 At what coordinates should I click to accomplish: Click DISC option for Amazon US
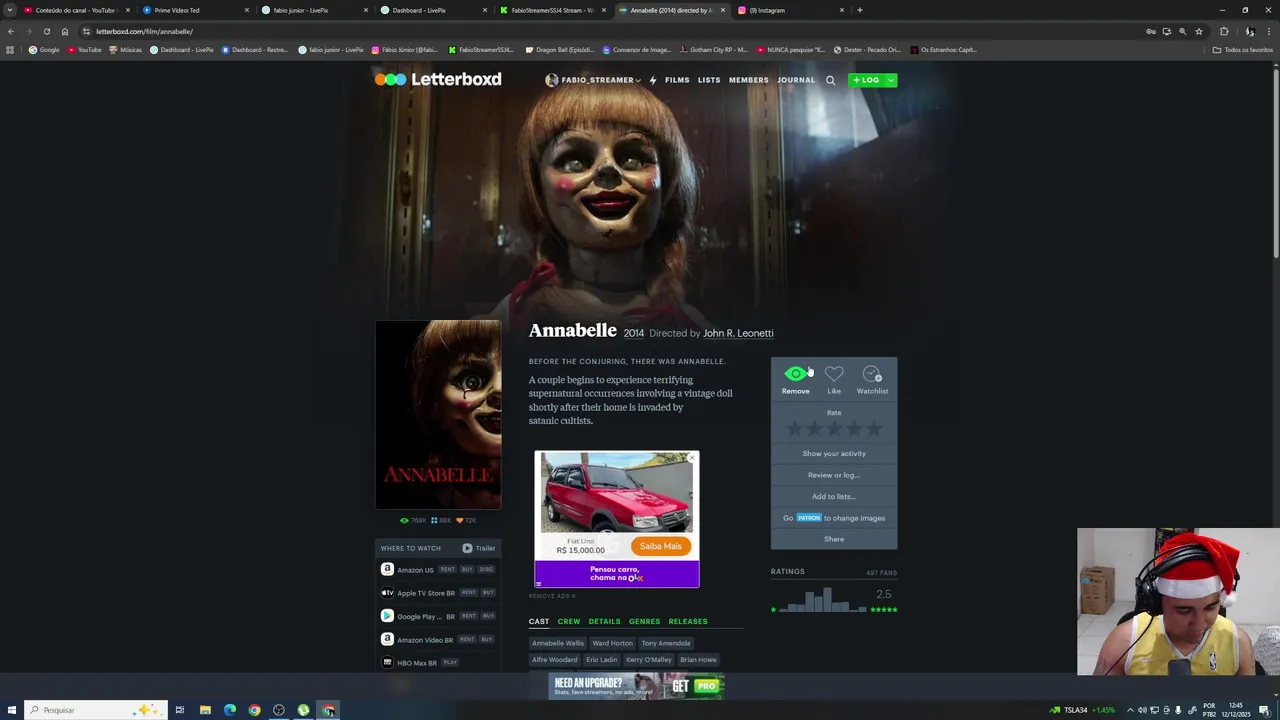click(486, 569)
